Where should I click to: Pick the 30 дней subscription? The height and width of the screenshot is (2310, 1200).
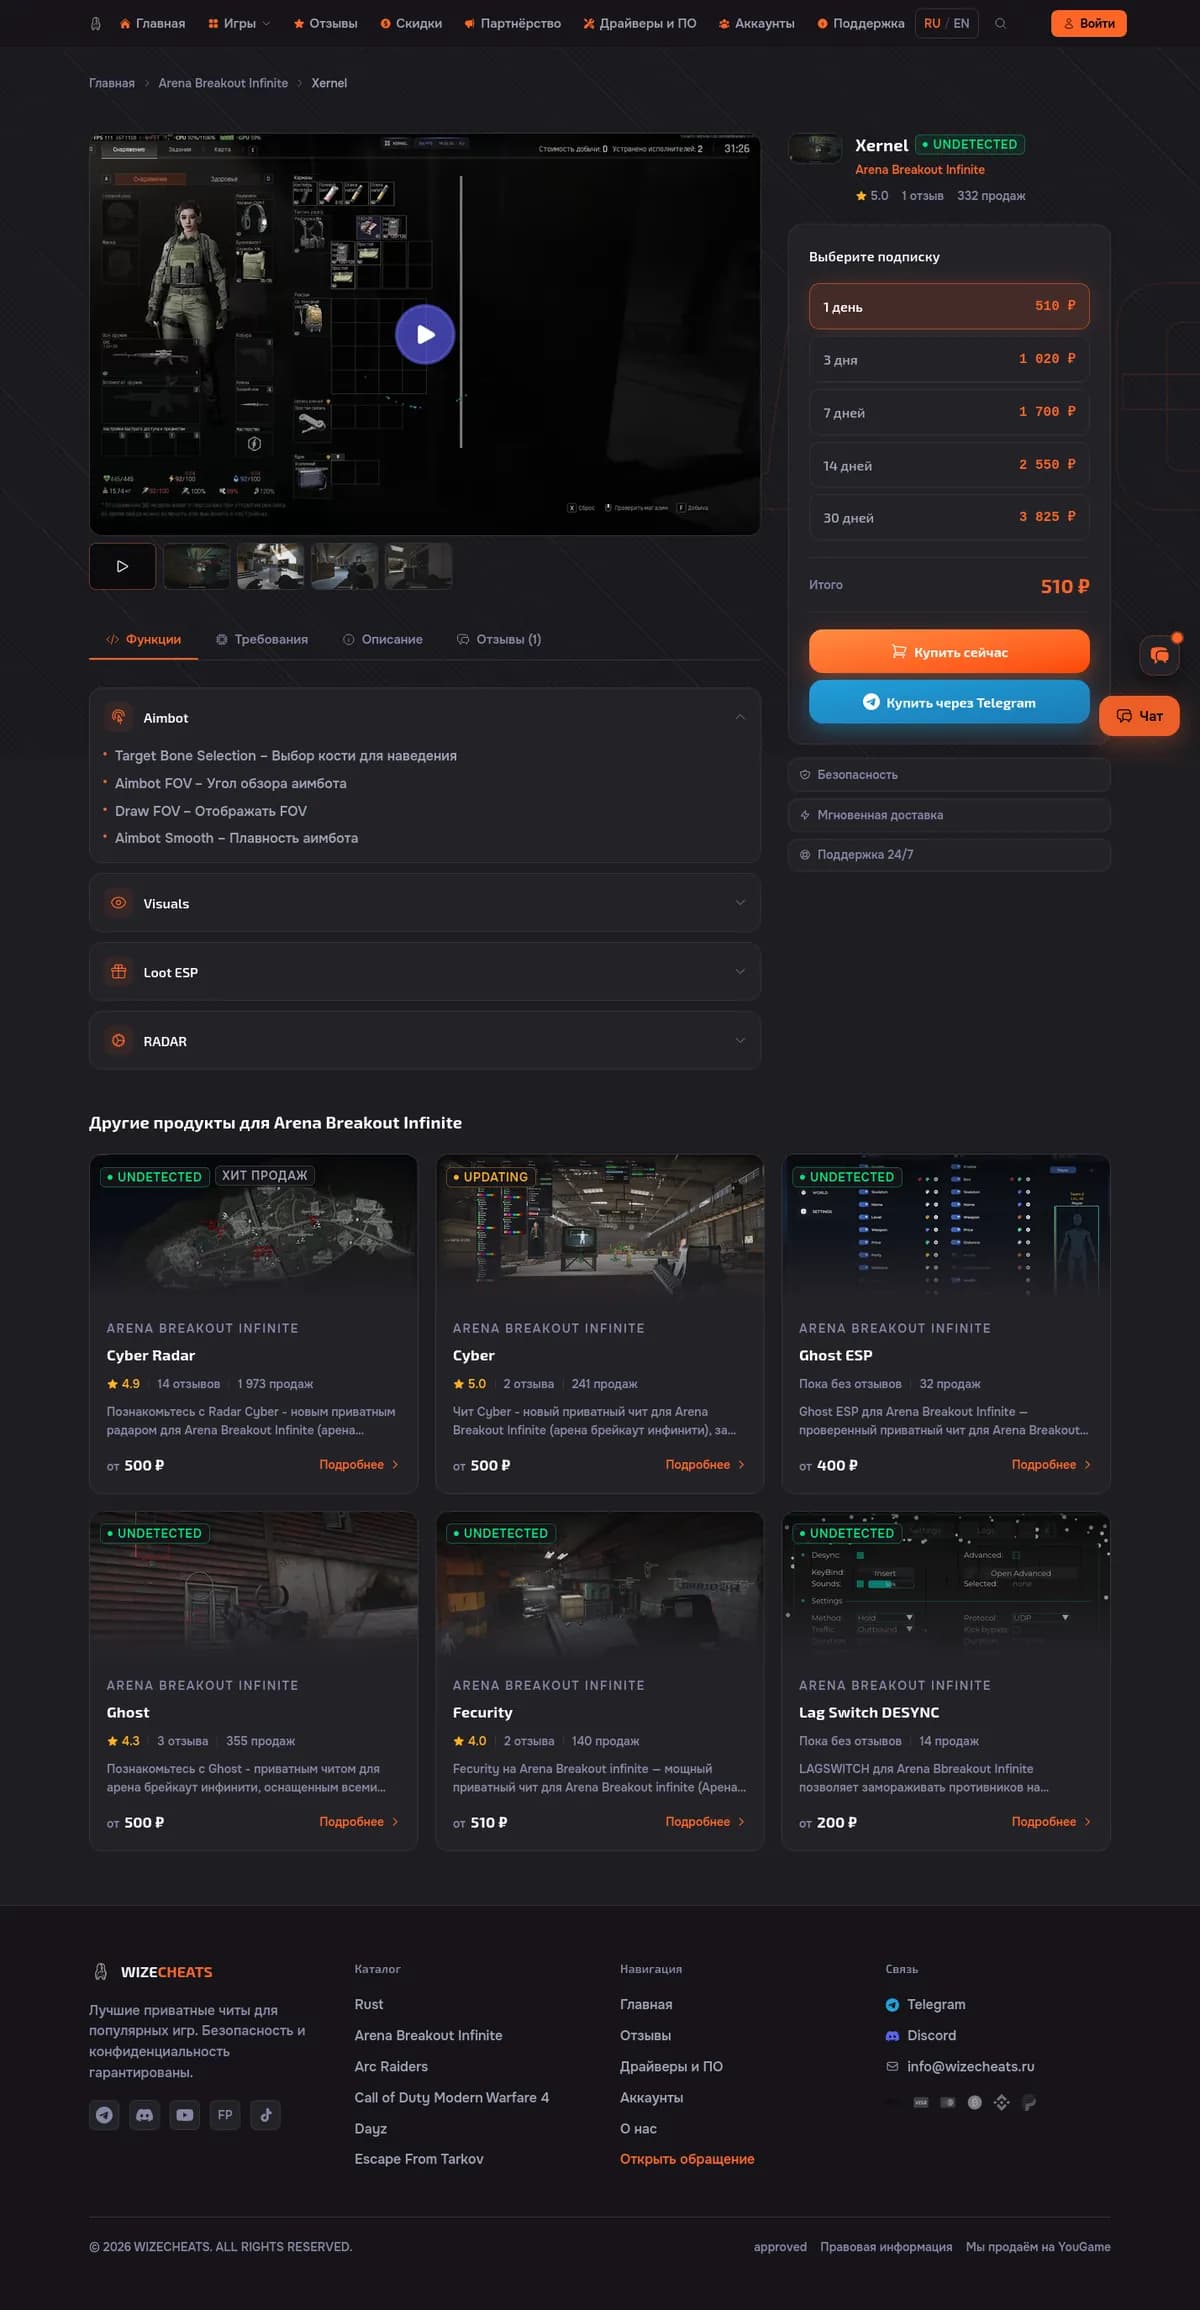tap(949, 517)
